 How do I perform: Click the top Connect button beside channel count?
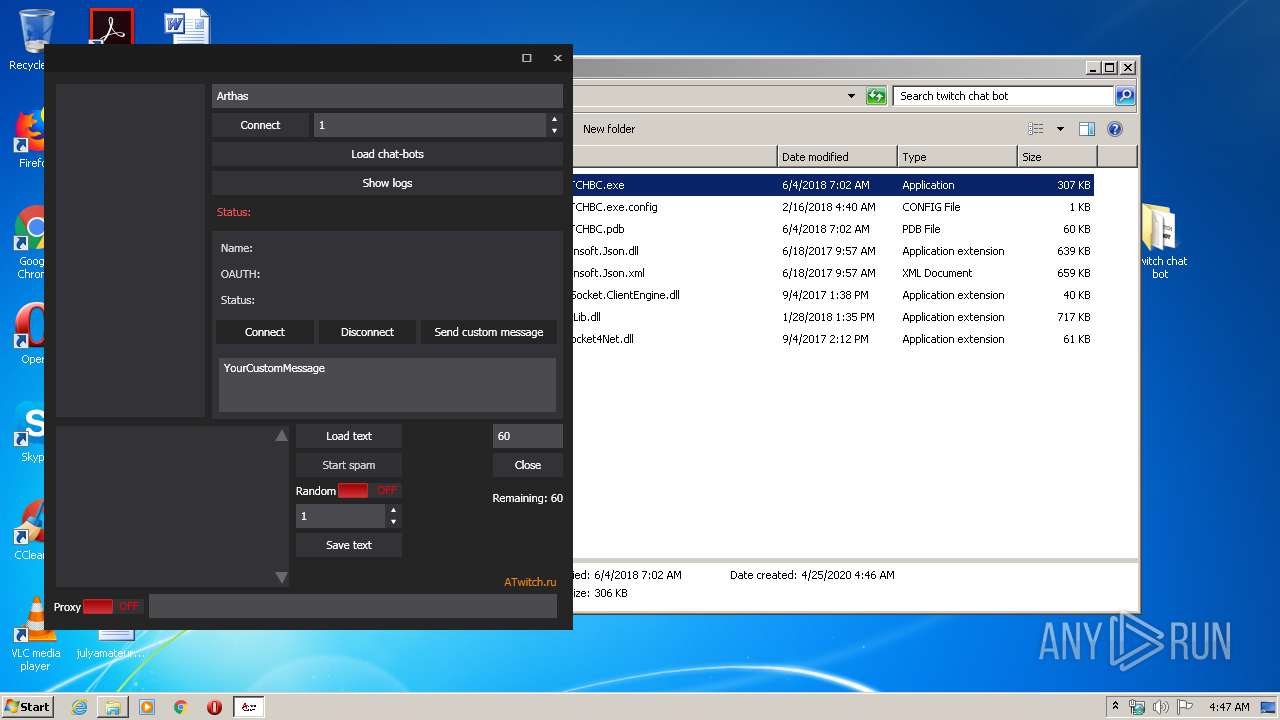(260, 125)
